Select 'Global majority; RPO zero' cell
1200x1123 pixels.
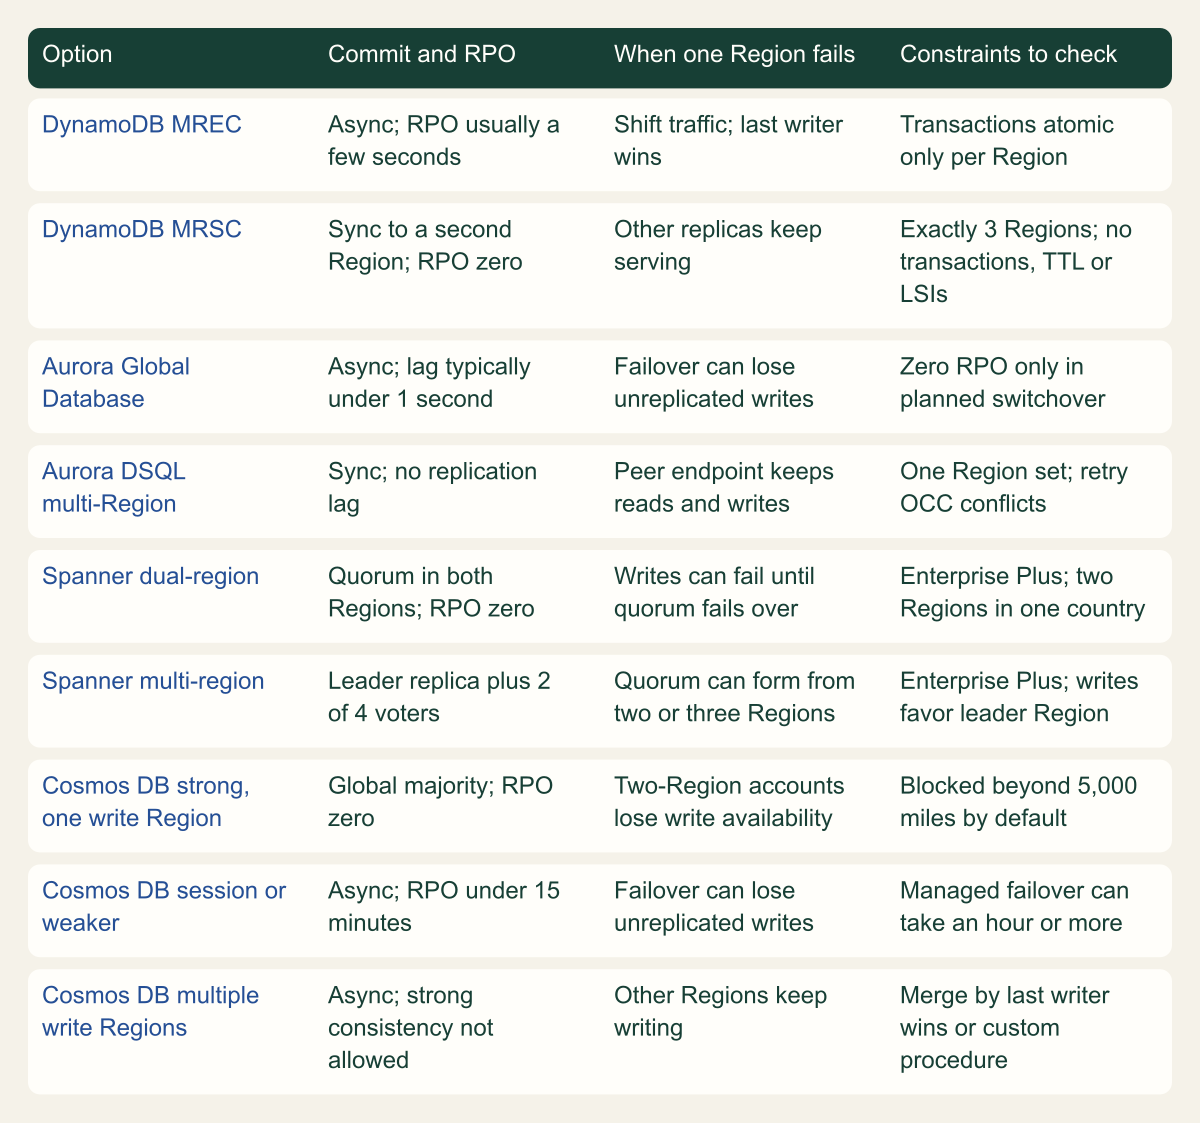pos(441,802)
